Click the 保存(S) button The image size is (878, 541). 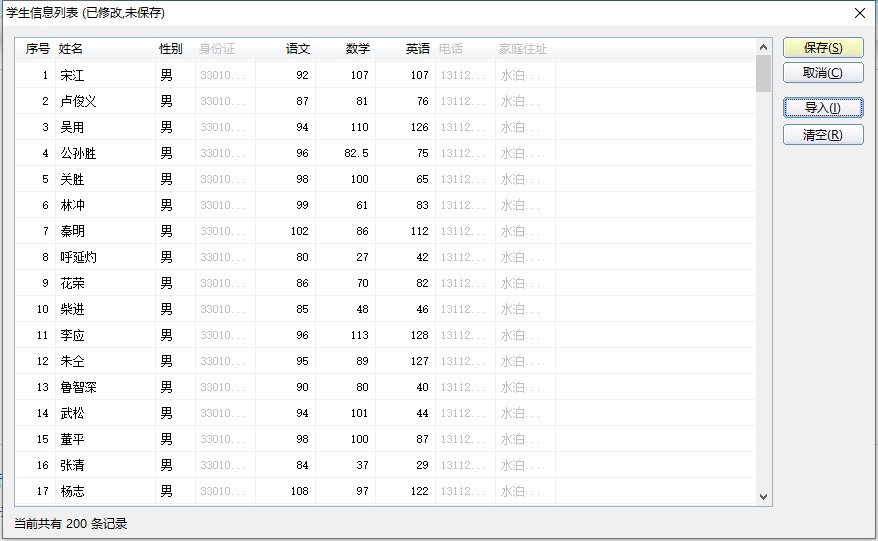click(x=823, y=48)
